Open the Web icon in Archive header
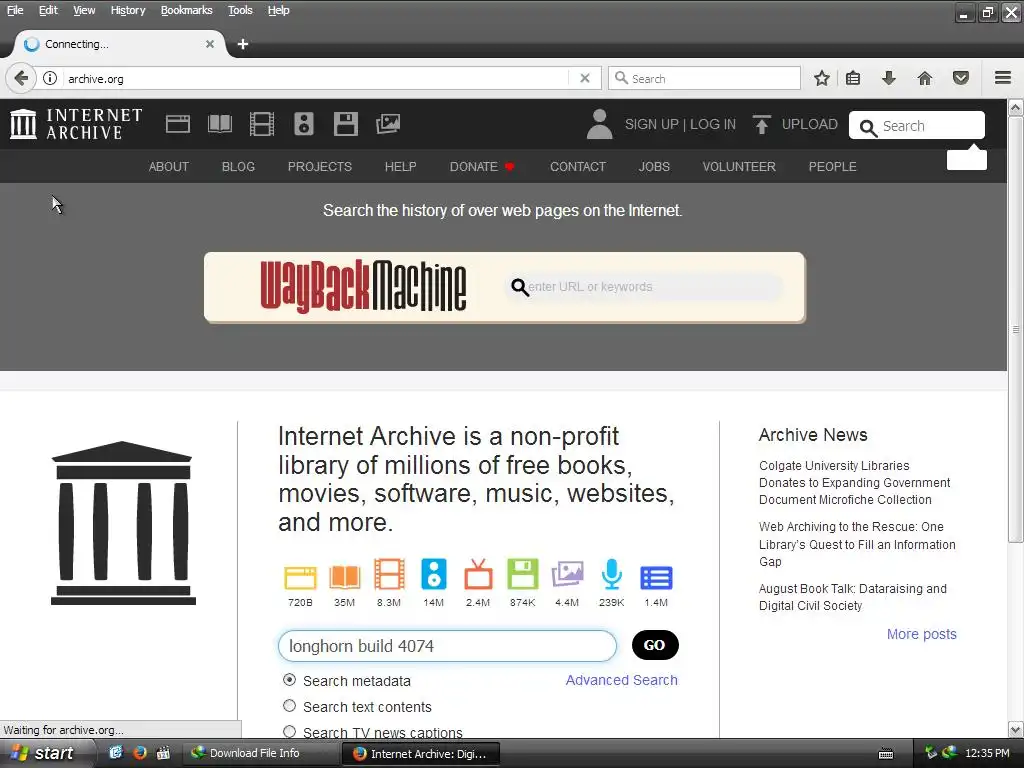 178,124
